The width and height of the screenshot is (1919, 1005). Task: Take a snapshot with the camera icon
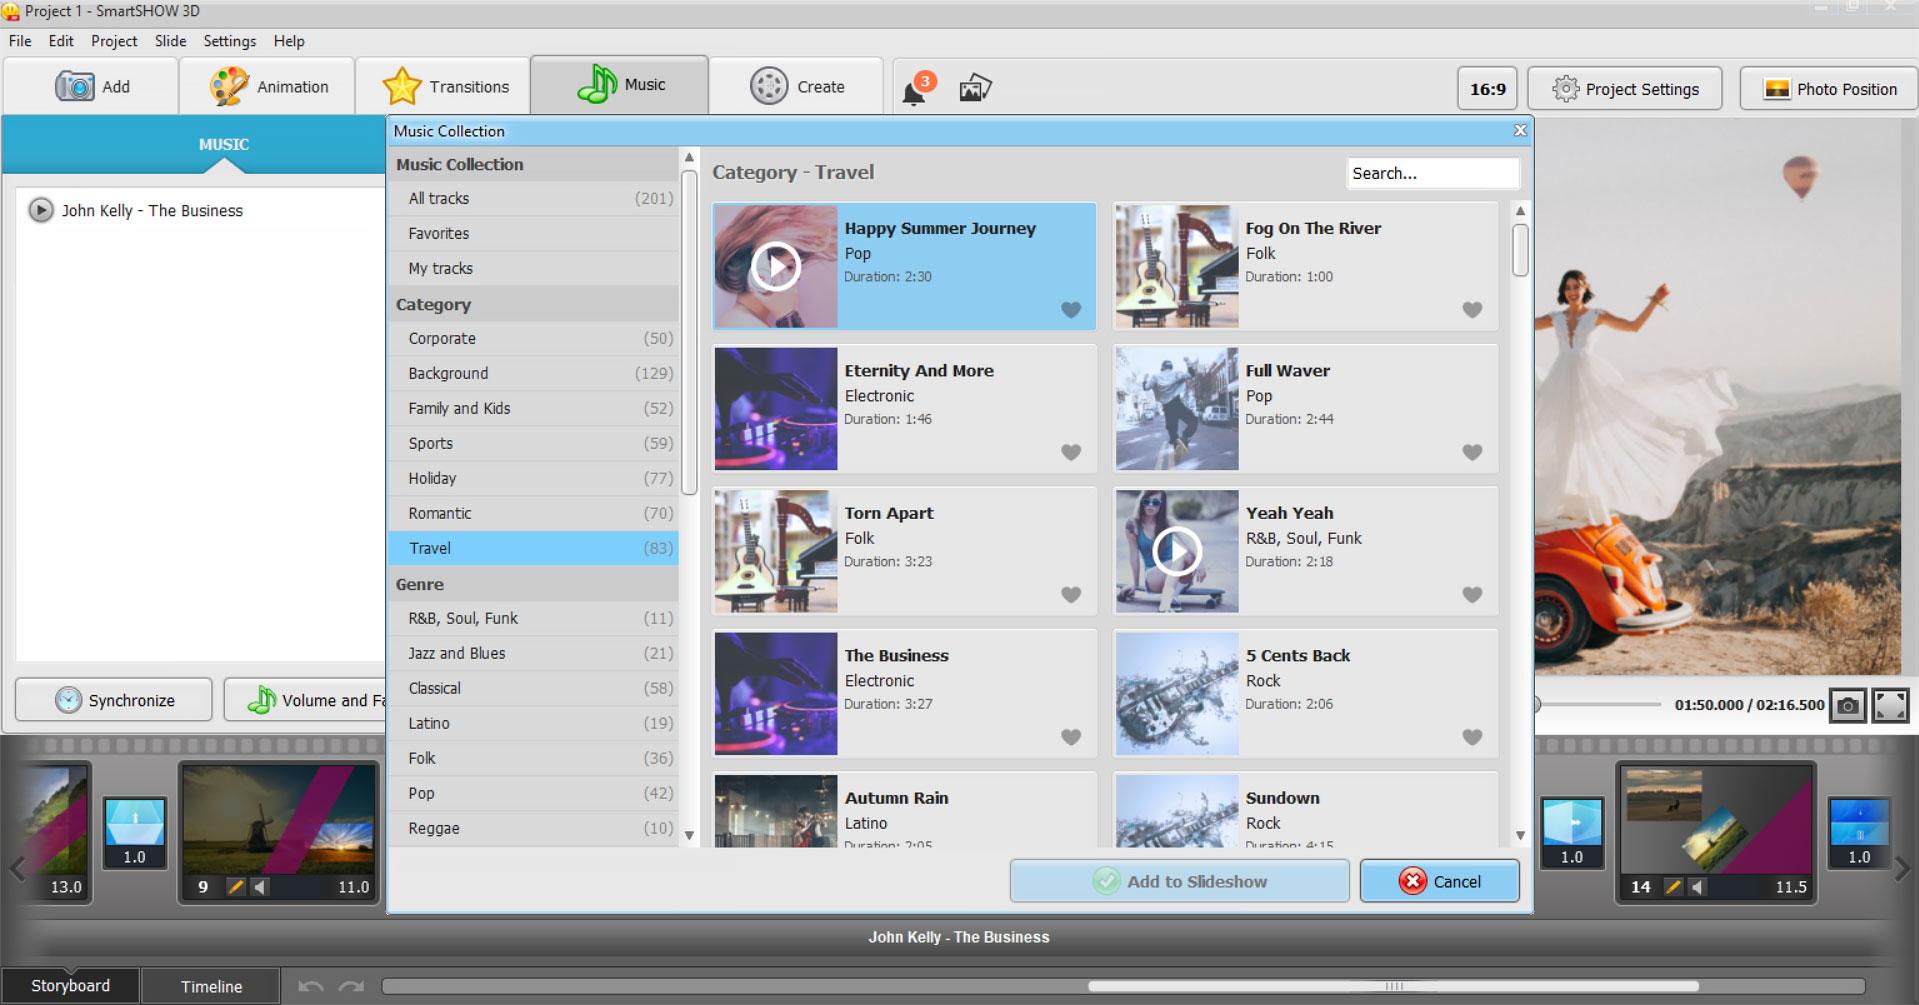click(1848, 705)
